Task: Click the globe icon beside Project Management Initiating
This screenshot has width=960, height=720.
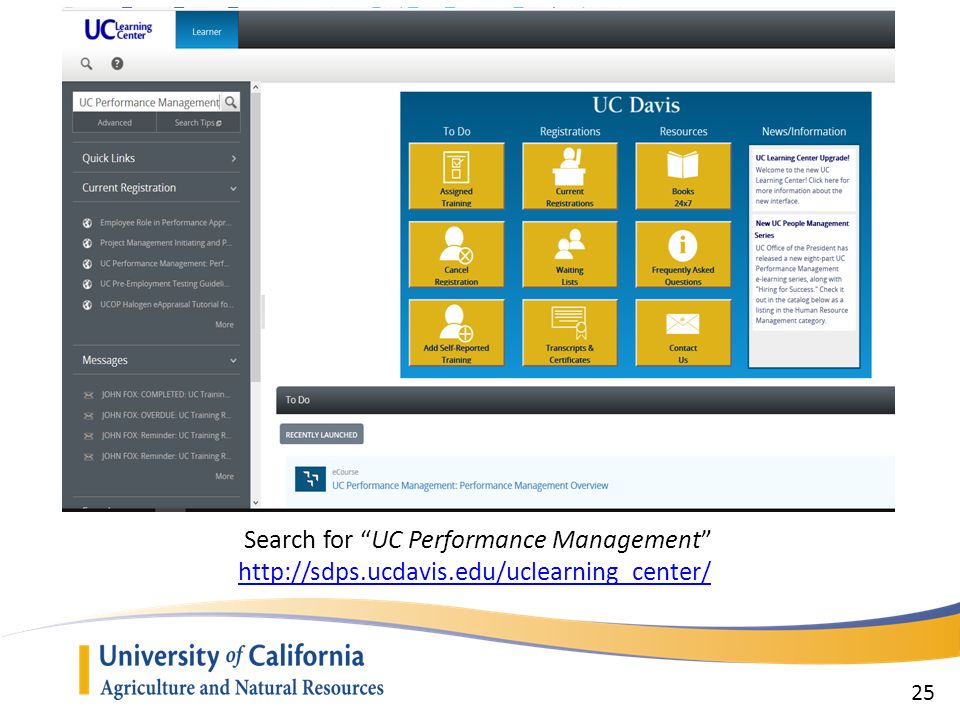Action: point(88,243)
